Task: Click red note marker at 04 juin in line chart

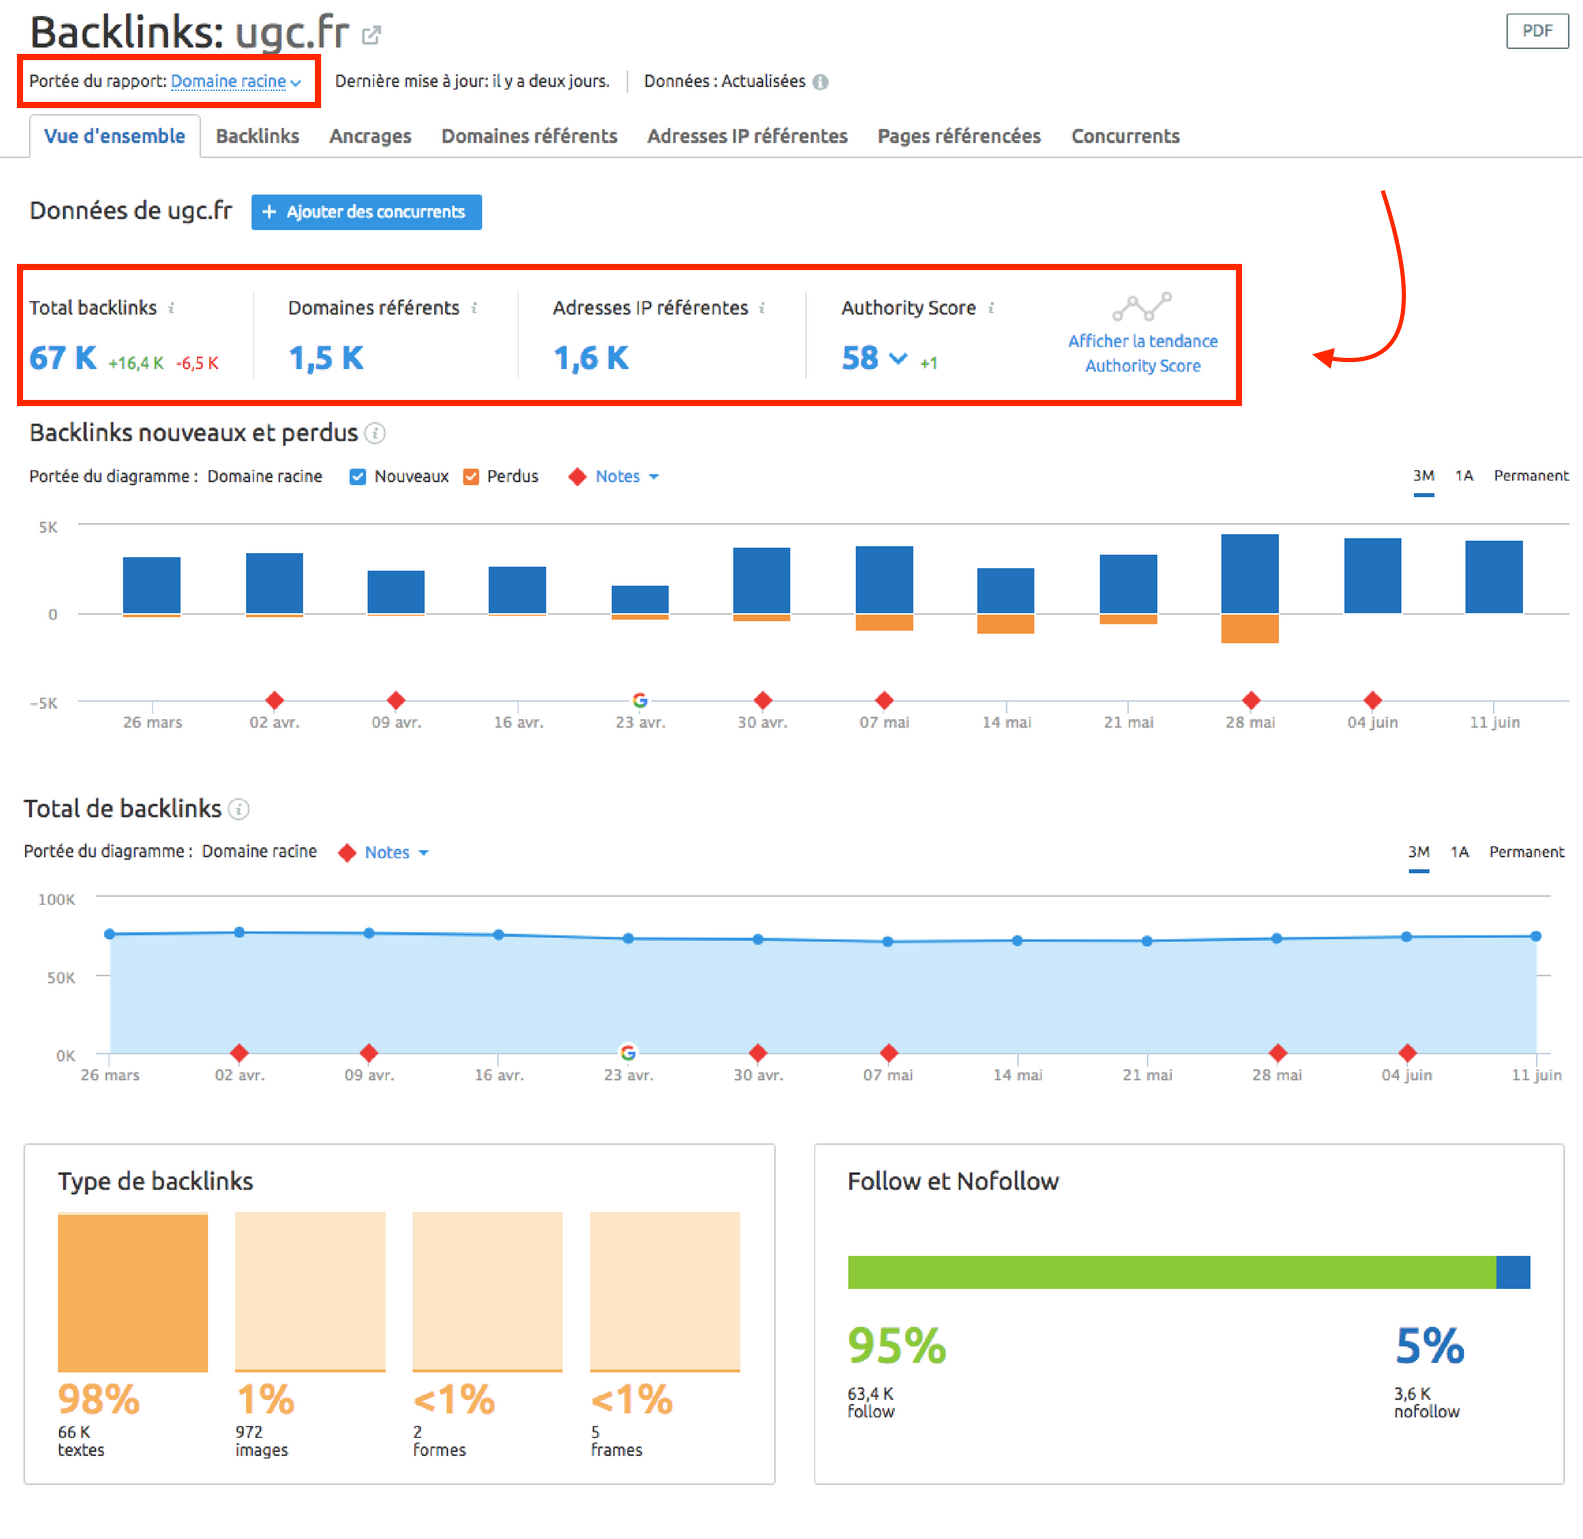Action: [1408, 1053]
